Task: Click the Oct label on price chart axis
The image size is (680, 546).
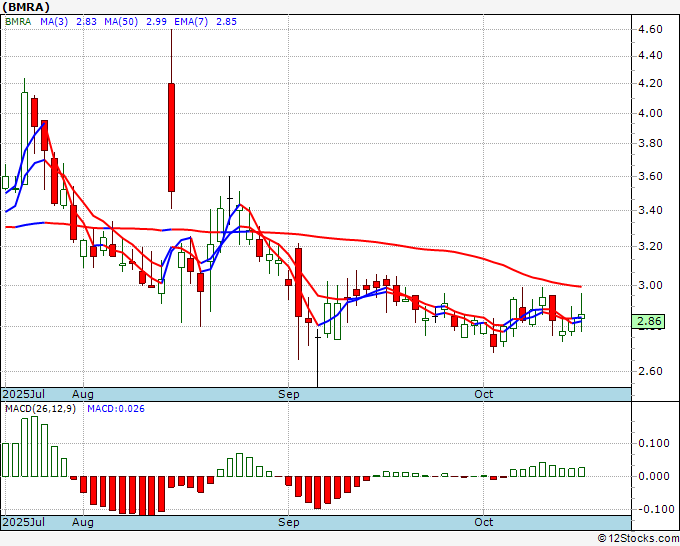Action: point(484,394)
